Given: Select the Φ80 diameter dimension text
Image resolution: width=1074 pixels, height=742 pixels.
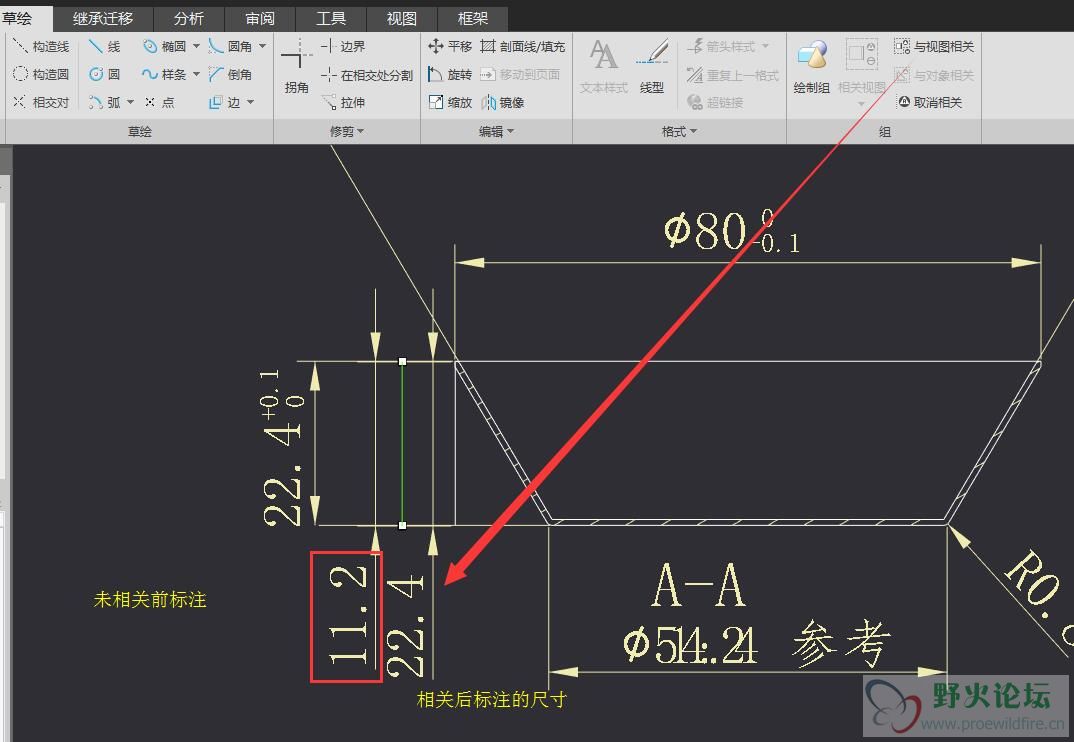Looking at the screenshot, I should tap(731, 231).
